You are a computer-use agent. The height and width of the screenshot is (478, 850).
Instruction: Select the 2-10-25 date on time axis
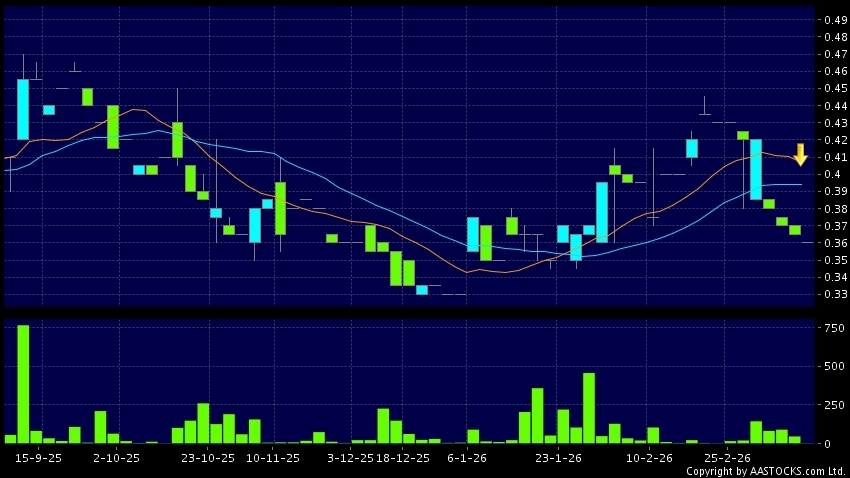(x=115, y=457)
